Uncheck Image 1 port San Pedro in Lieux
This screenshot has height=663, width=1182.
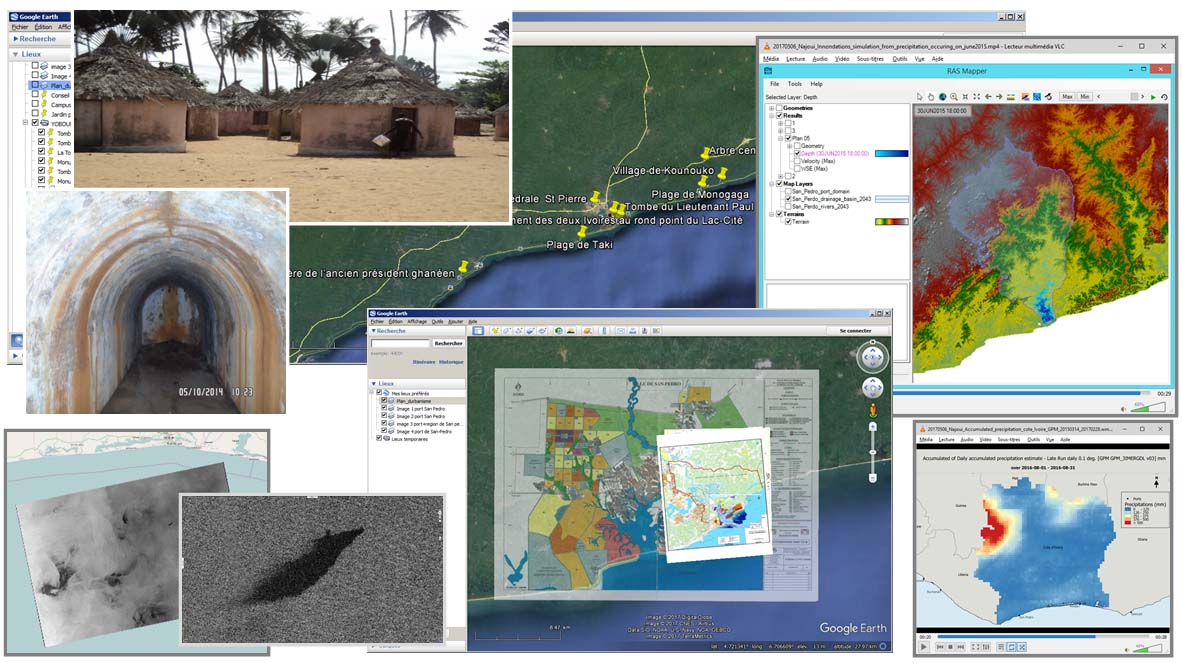click(x=384, y=408)
